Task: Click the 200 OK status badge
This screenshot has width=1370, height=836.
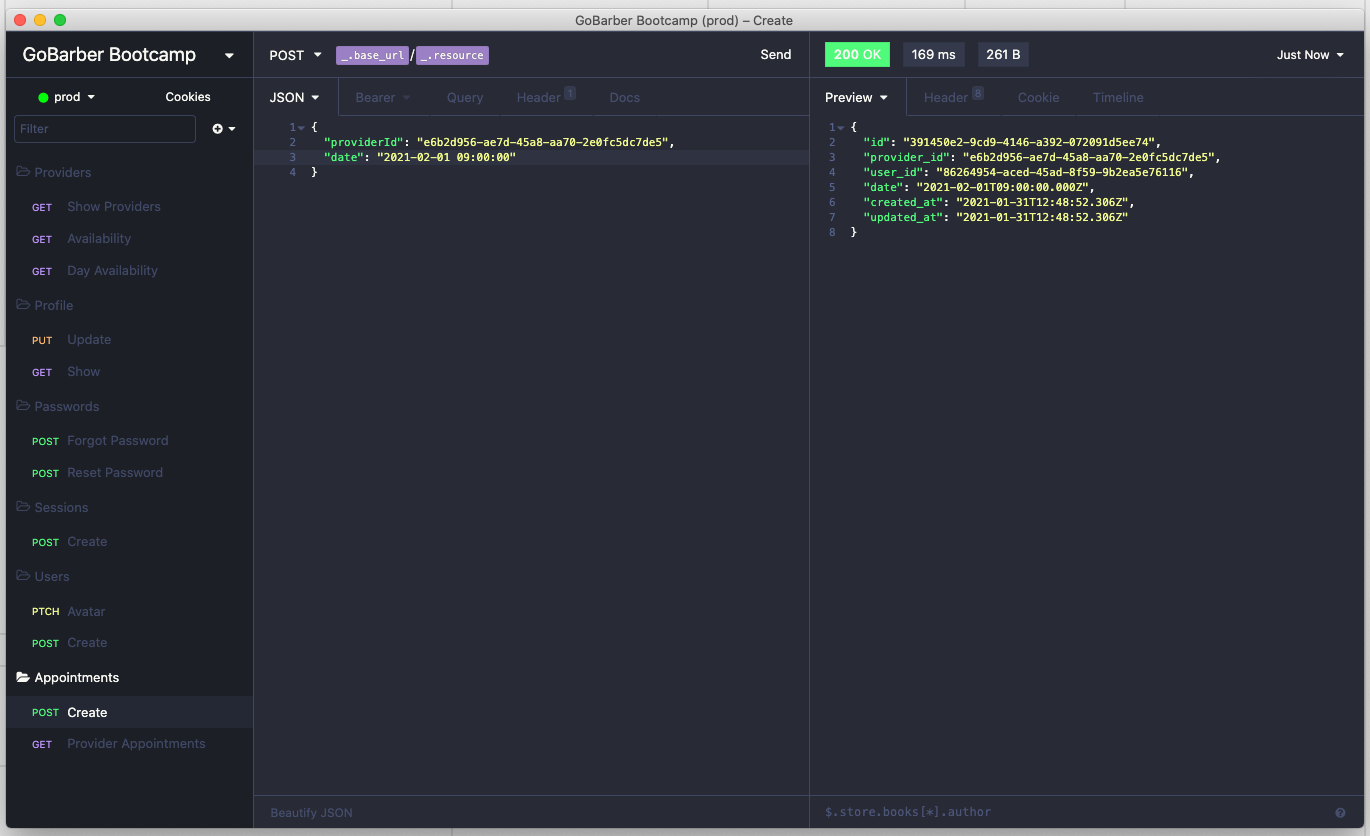Action: click(857, 55)
